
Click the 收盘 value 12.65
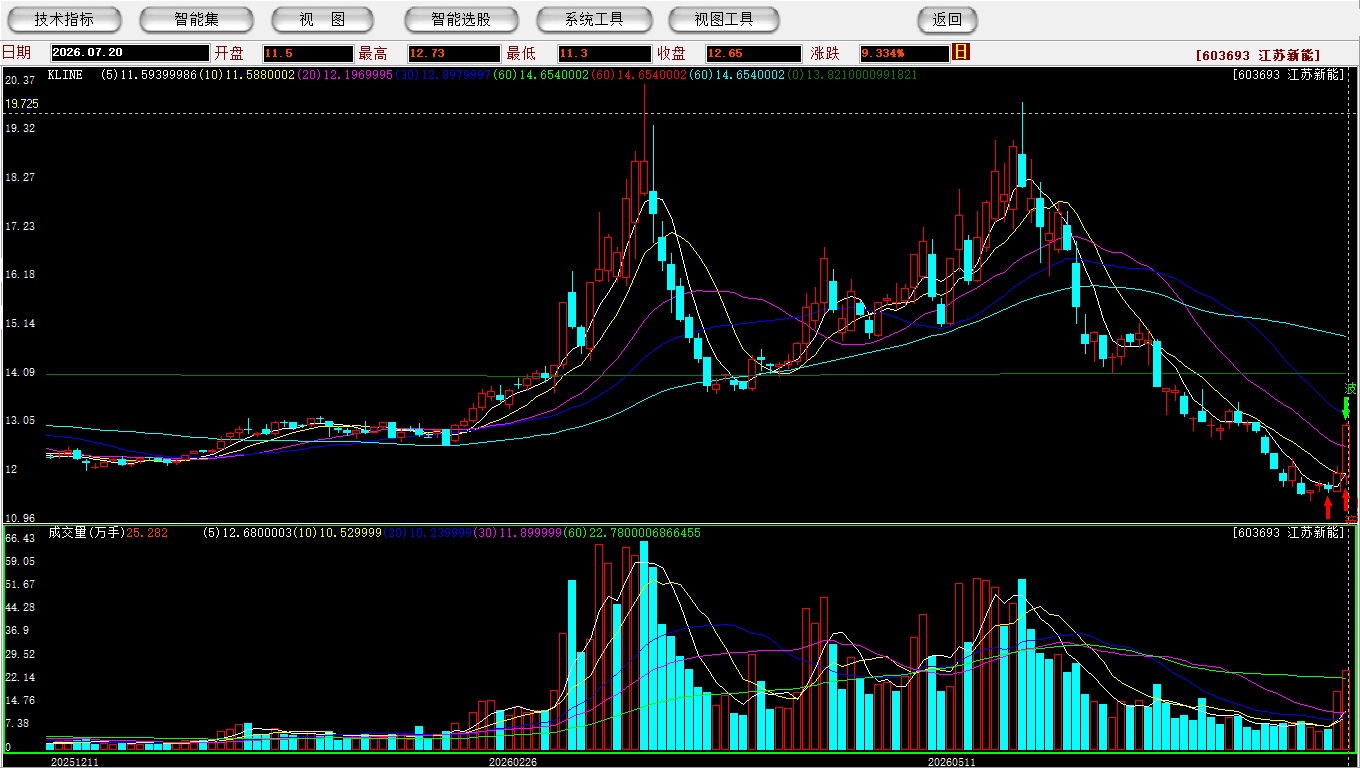tap(753, 53)
